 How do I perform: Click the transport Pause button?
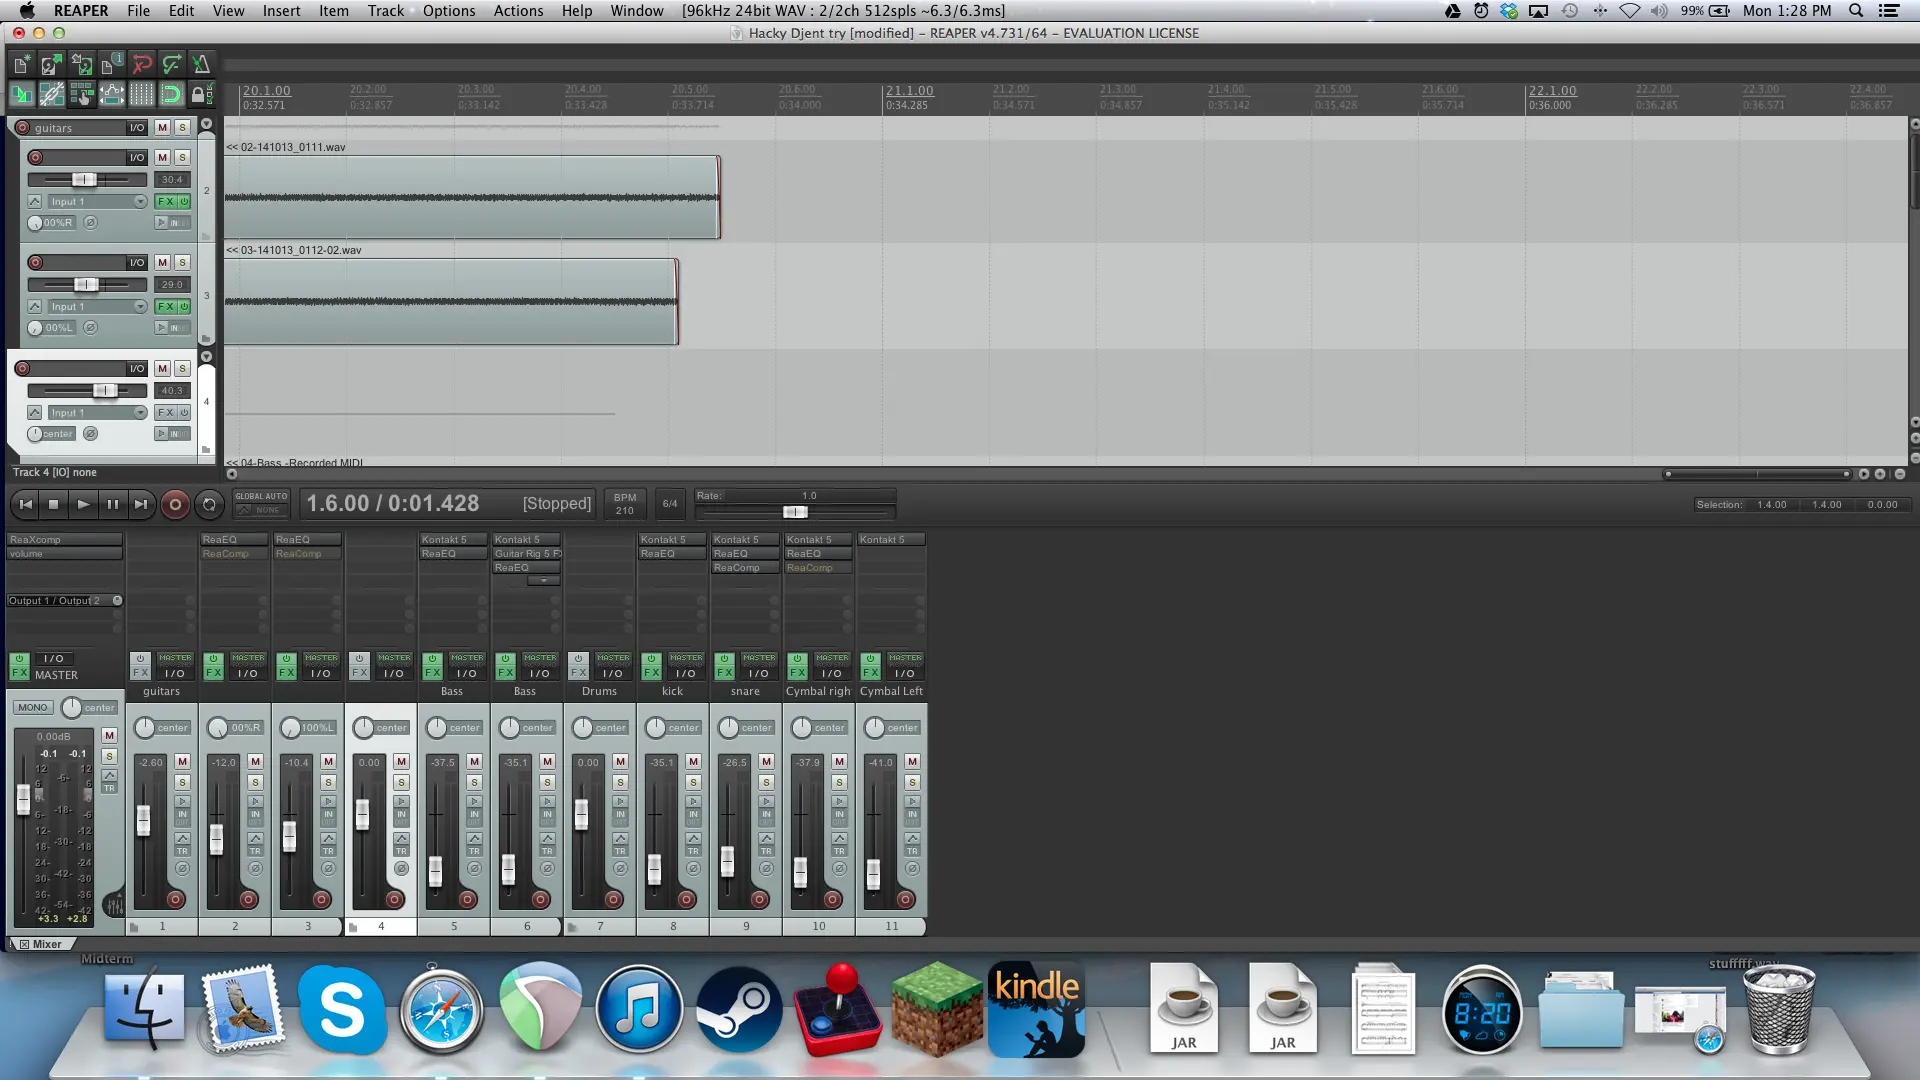coord(112,504)
